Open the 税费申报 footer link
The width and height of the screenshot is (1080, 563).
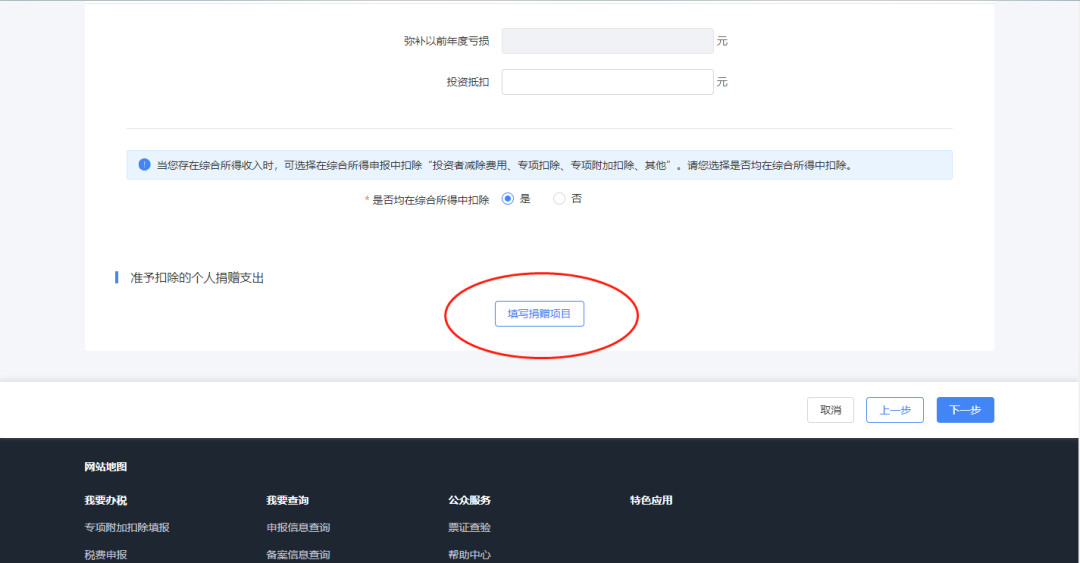pos(105,555)
